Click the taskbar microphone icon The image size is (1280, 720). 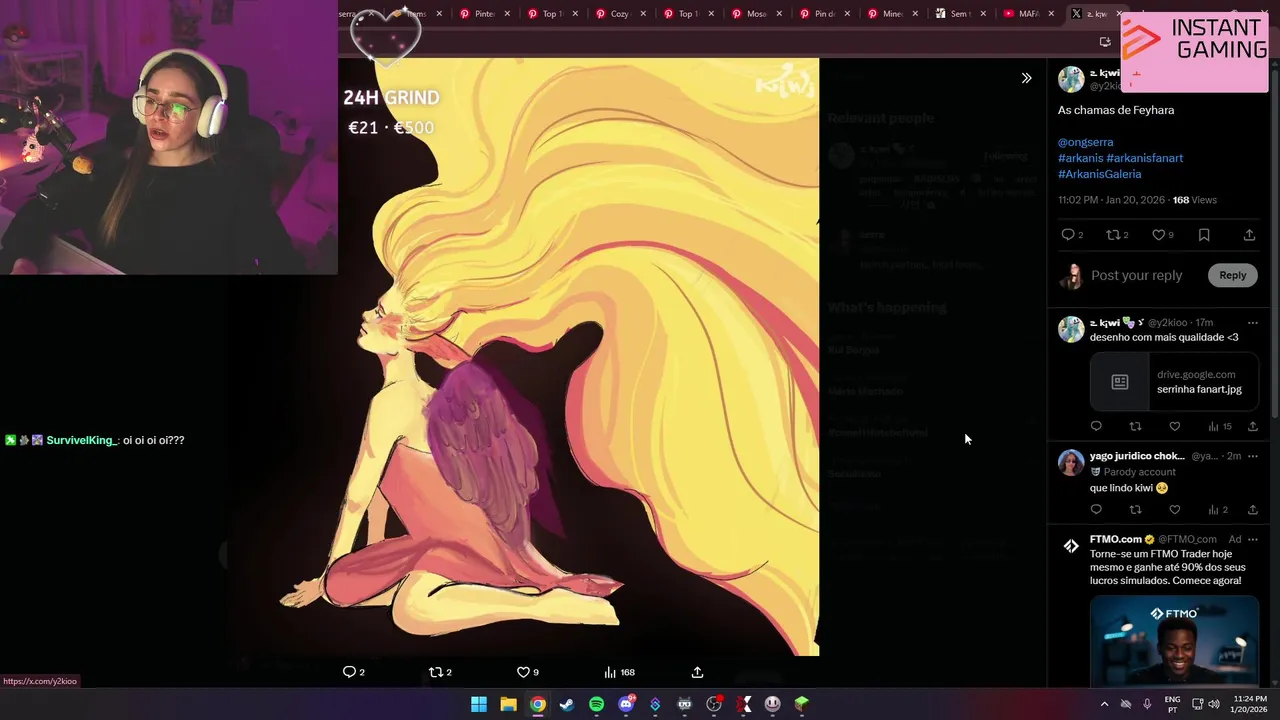pyautogui.click(x=1147, y=704)
